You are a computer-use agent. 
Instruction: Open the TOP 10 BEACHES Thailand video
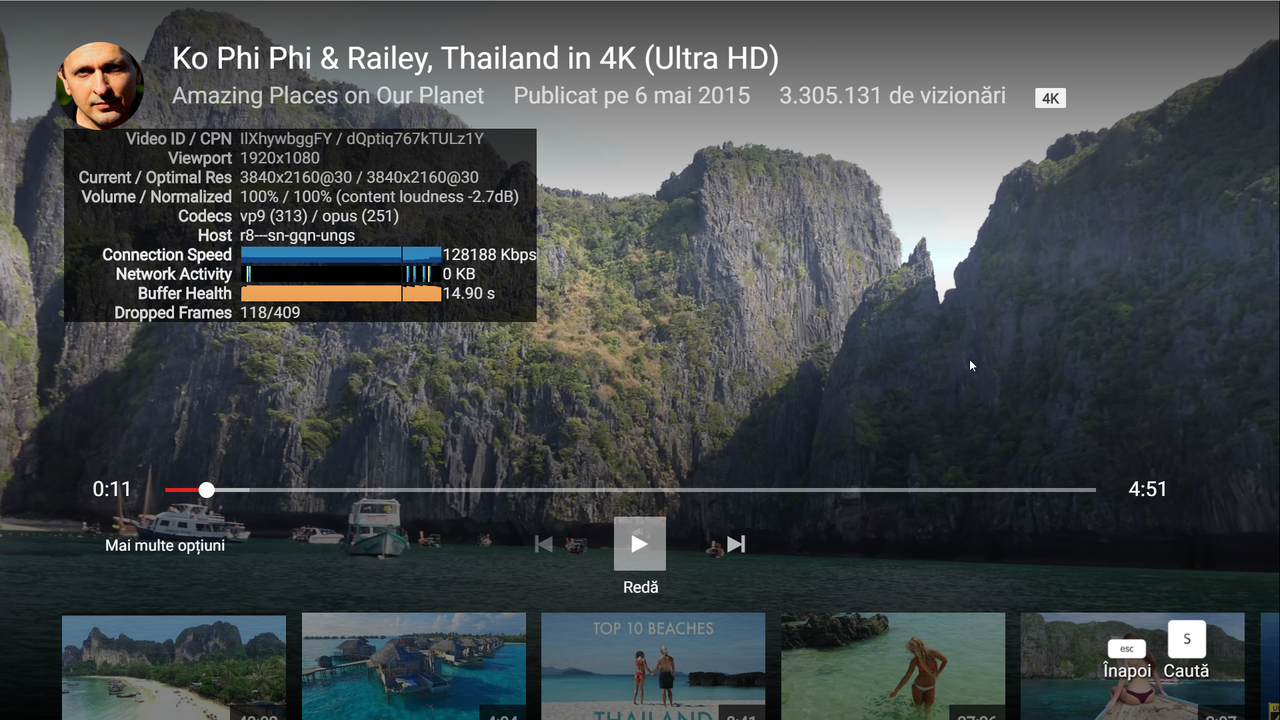coord(653,667)
